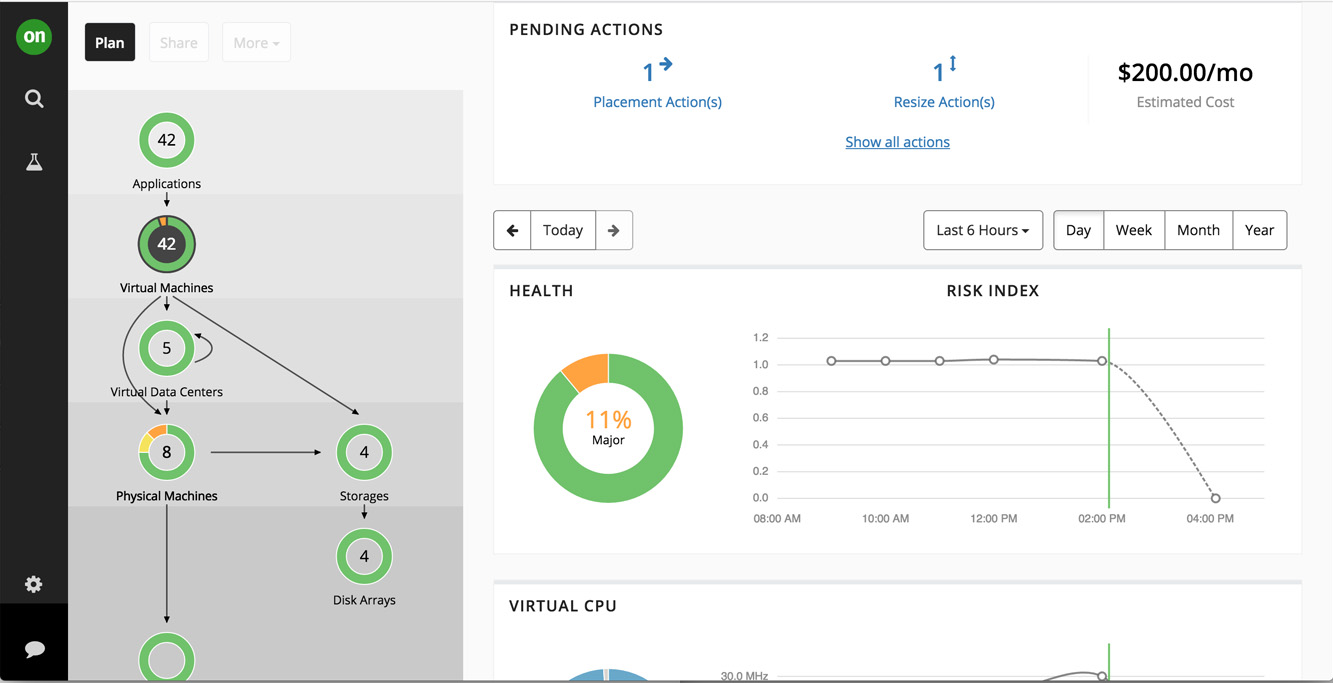This screenshot has height=683, width=1333.
Task: Open settings gear icon in sidebar
Action: [34, 584]
